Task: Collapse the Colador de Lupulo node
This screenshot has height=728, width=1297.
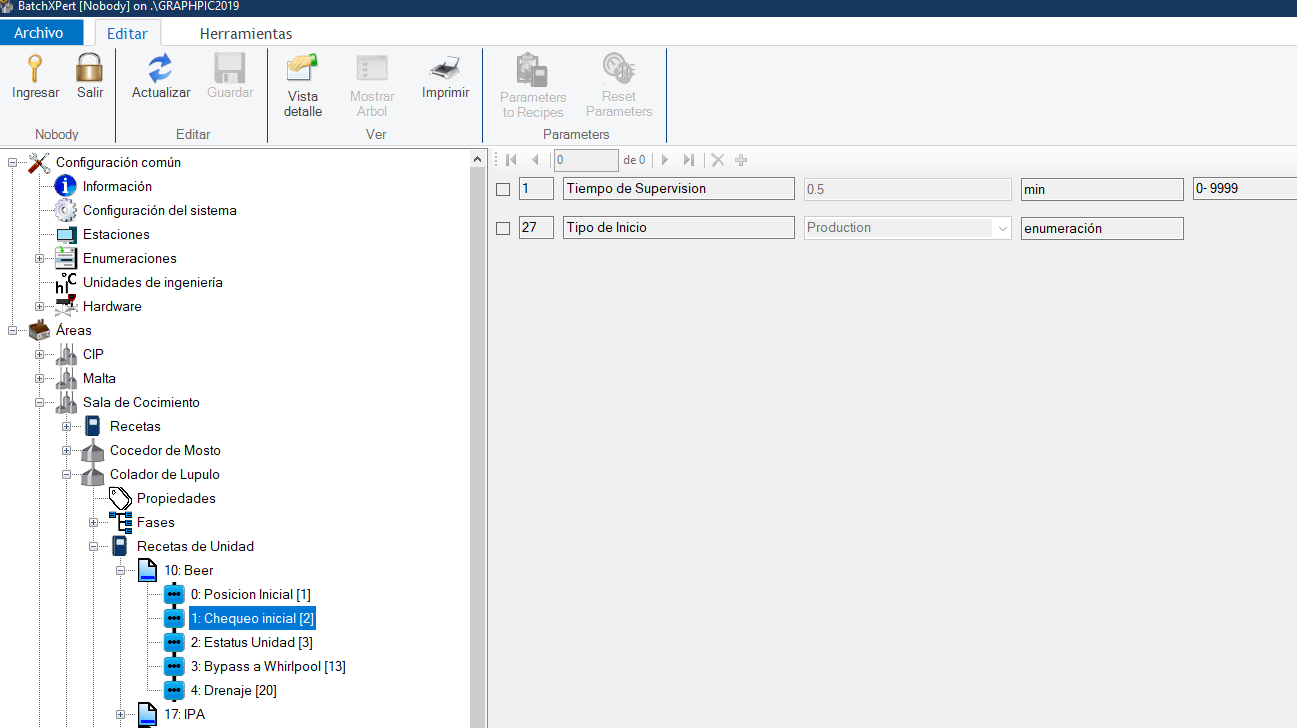Action: coord(66,474)
